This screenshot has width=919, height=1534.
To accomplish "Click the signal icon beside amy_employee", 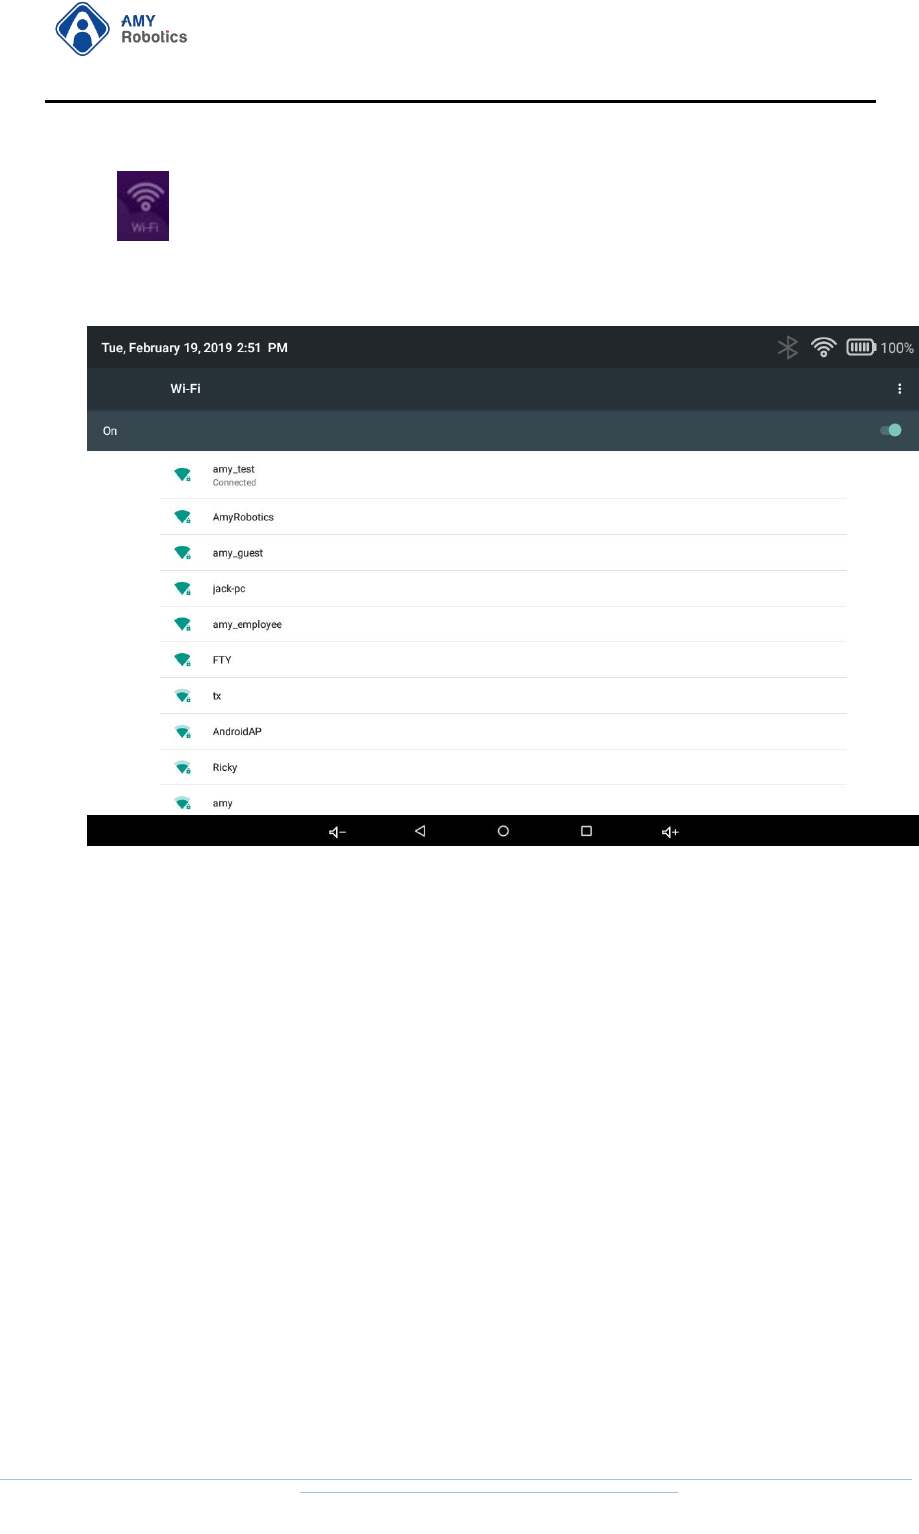I will pyautogui.click(x=183, y=624).
